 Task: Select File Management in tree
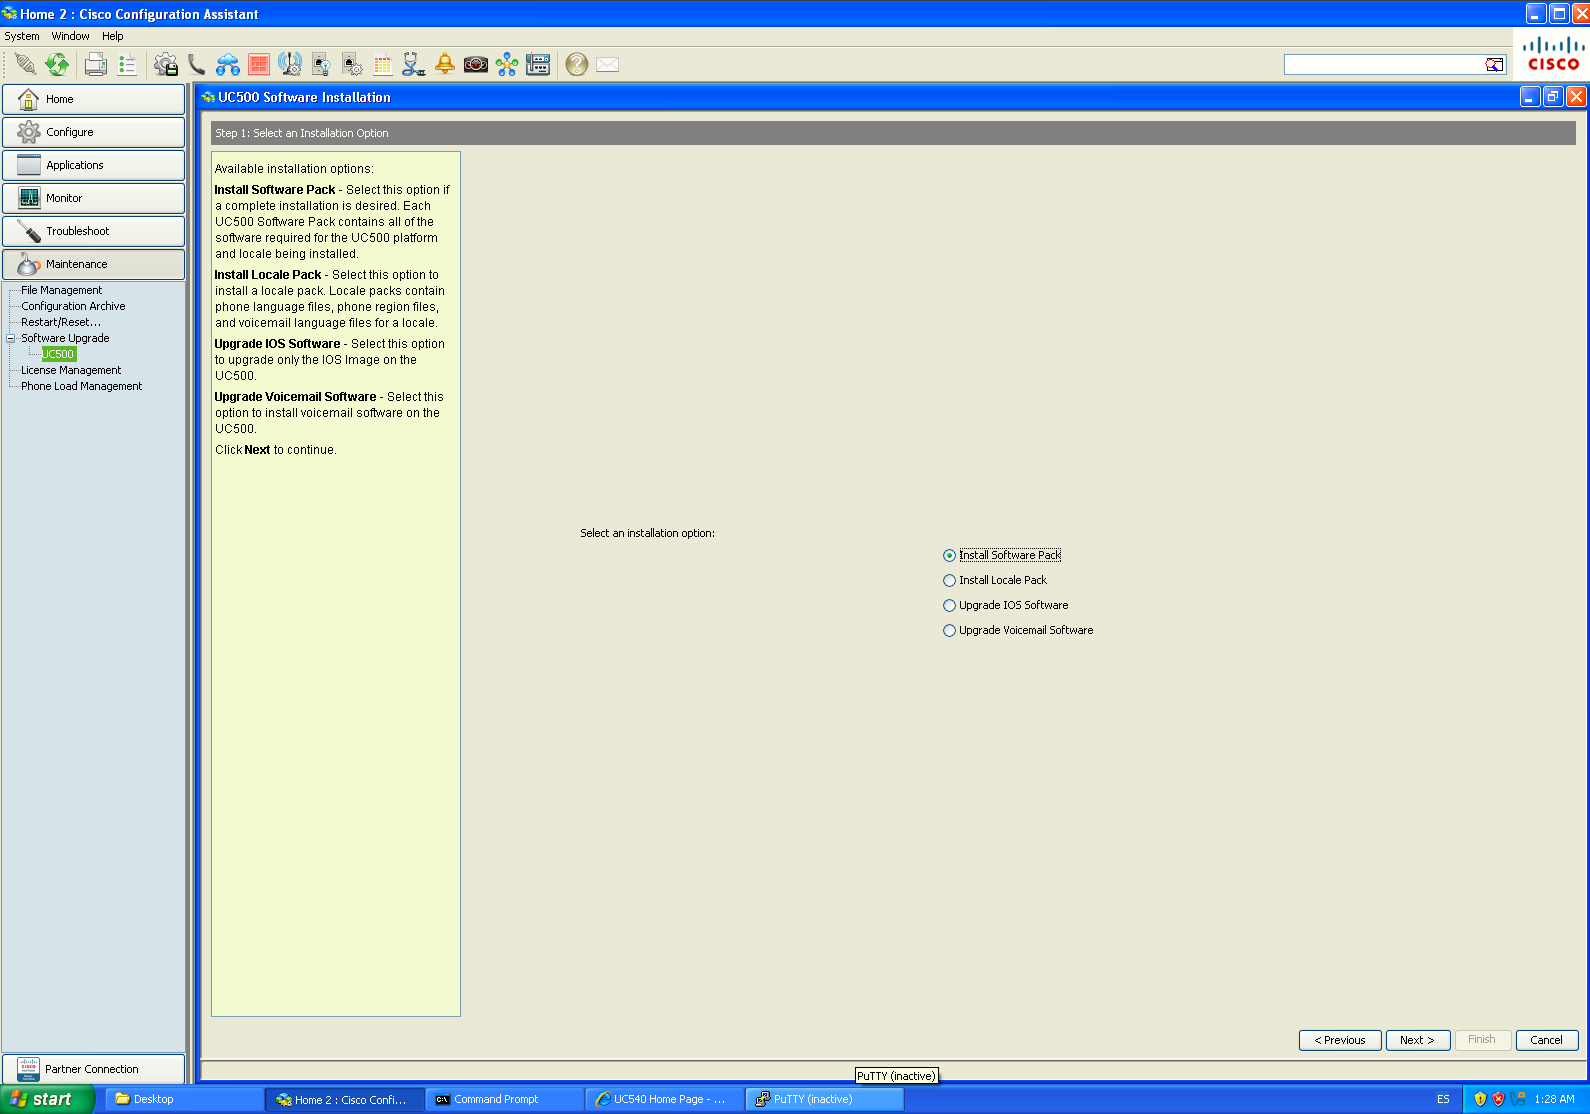tap(62, 290)
